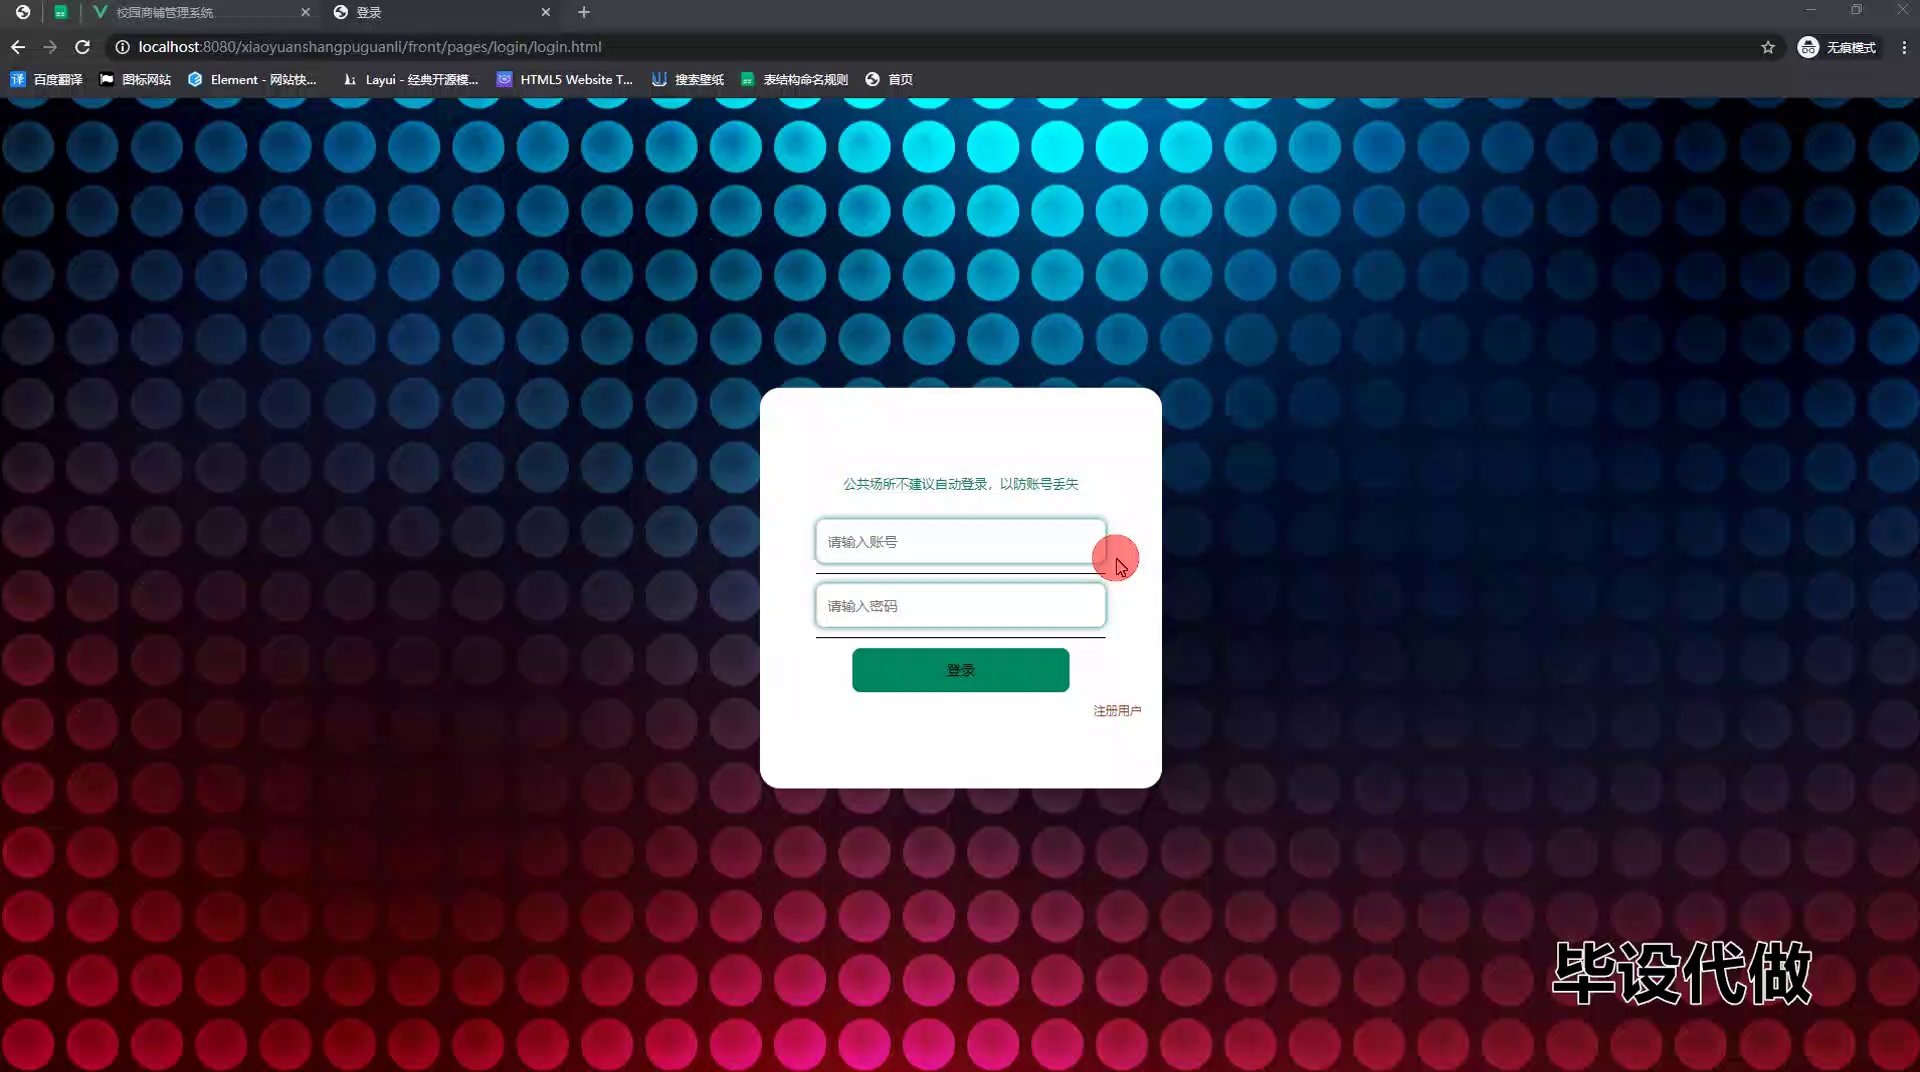1920x1072 pixels.
Task: Click the 请输入账号 account field
Action: [x=960, y=542]
